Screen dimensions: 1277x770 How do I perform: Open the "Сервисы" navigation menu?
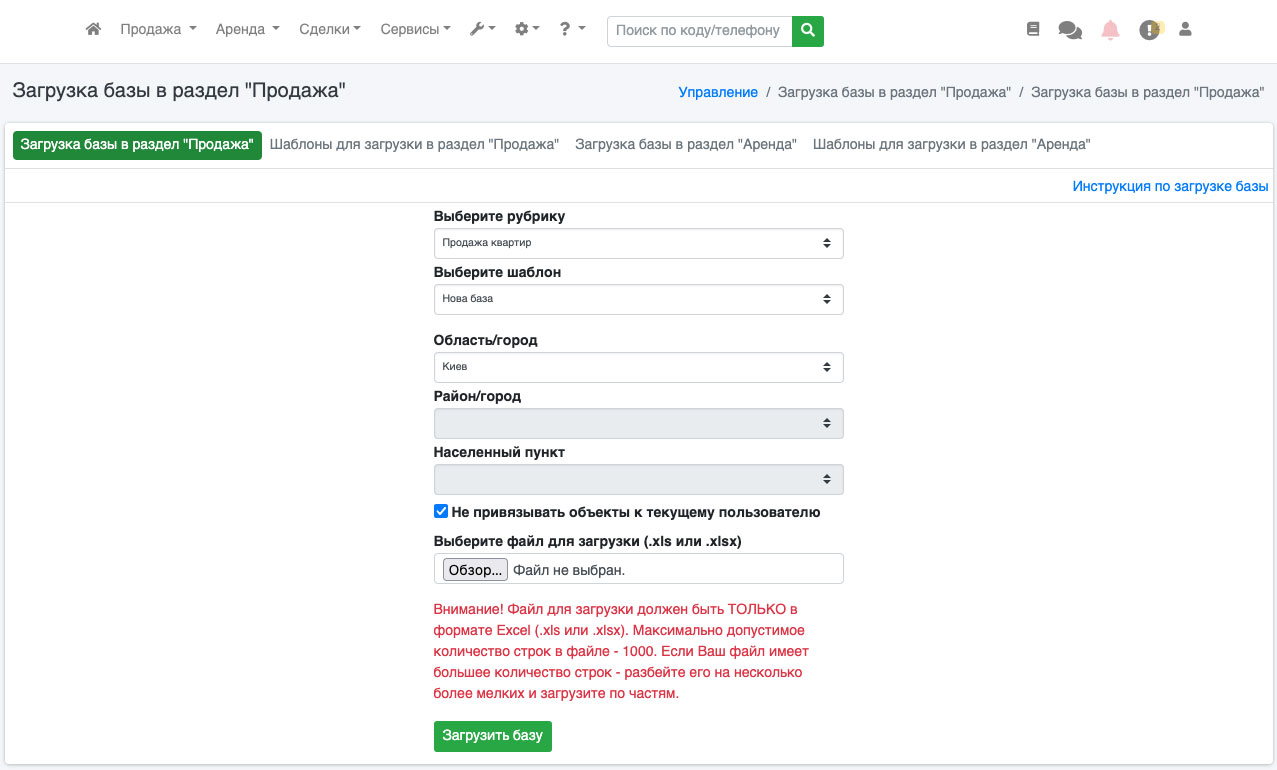tap(415, 30)
